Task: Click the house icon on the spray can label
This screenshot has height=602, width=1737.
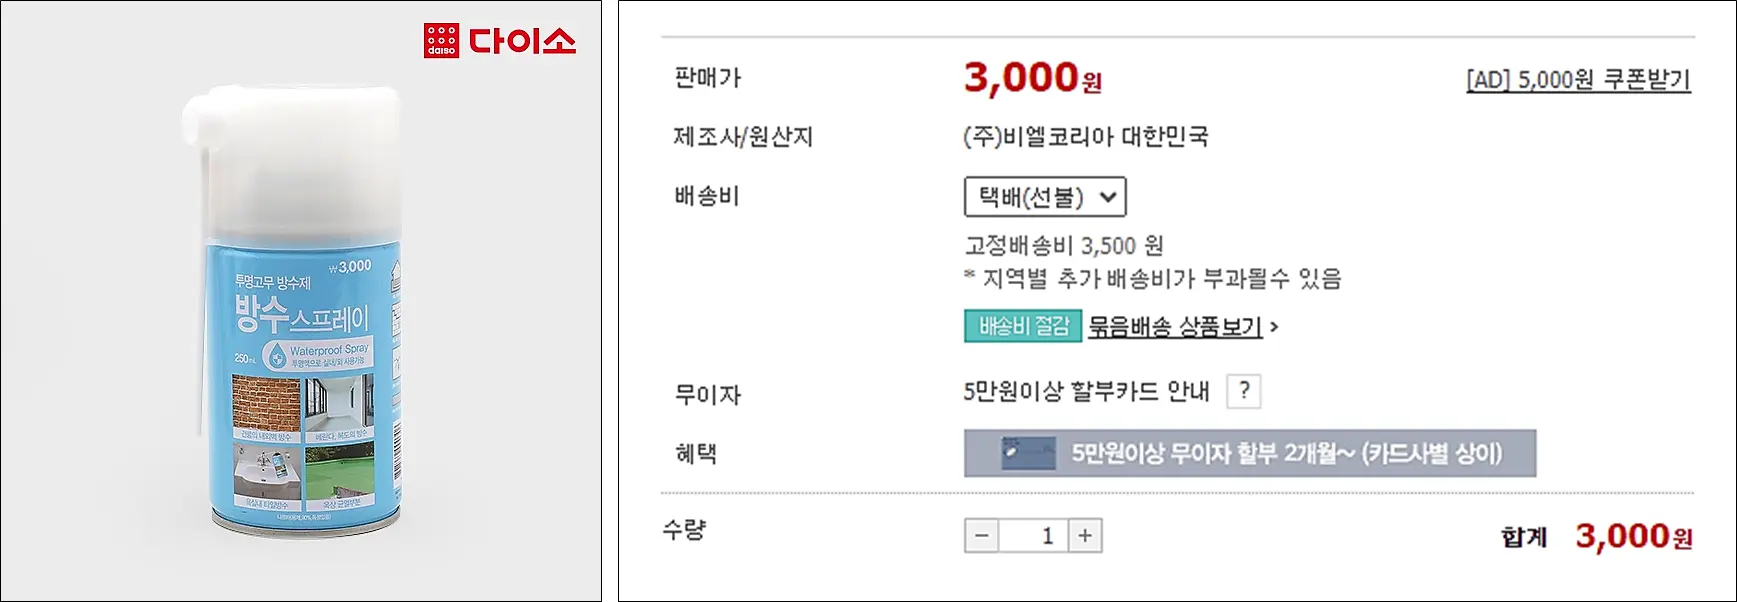Action: [x=394, y=276]
